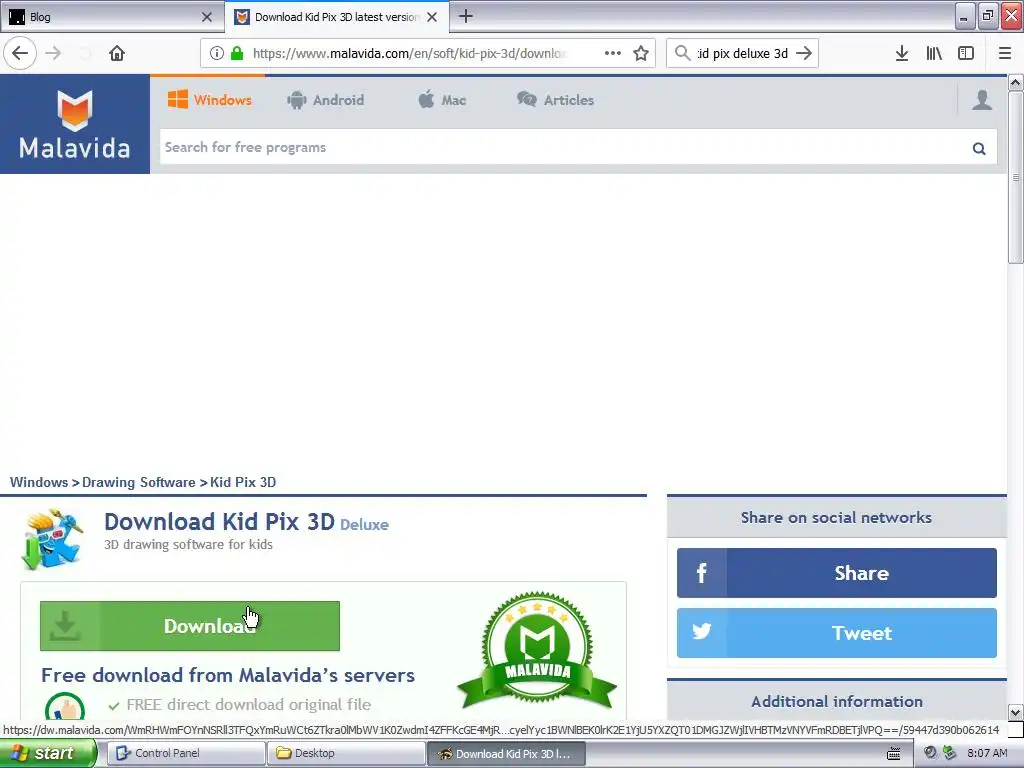Viewport: 1024px width, 768px height.
Task: Open the Windows start button
Action: 48,753
